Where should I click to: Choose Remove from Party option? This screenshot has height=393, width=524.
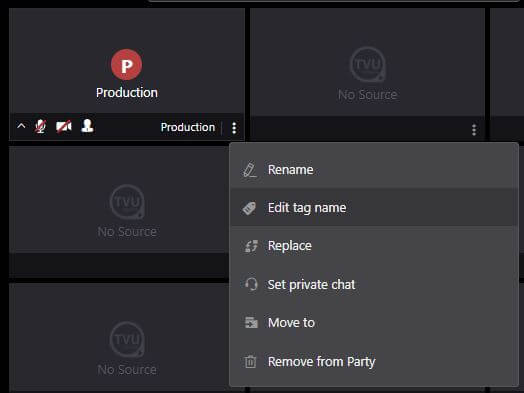[374, 362]
